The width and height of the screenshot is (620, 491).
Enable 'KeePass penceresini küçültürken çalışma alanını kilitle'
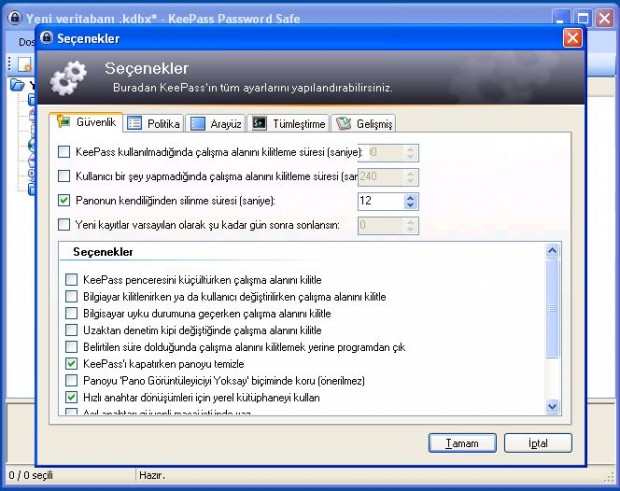[71, 279]
